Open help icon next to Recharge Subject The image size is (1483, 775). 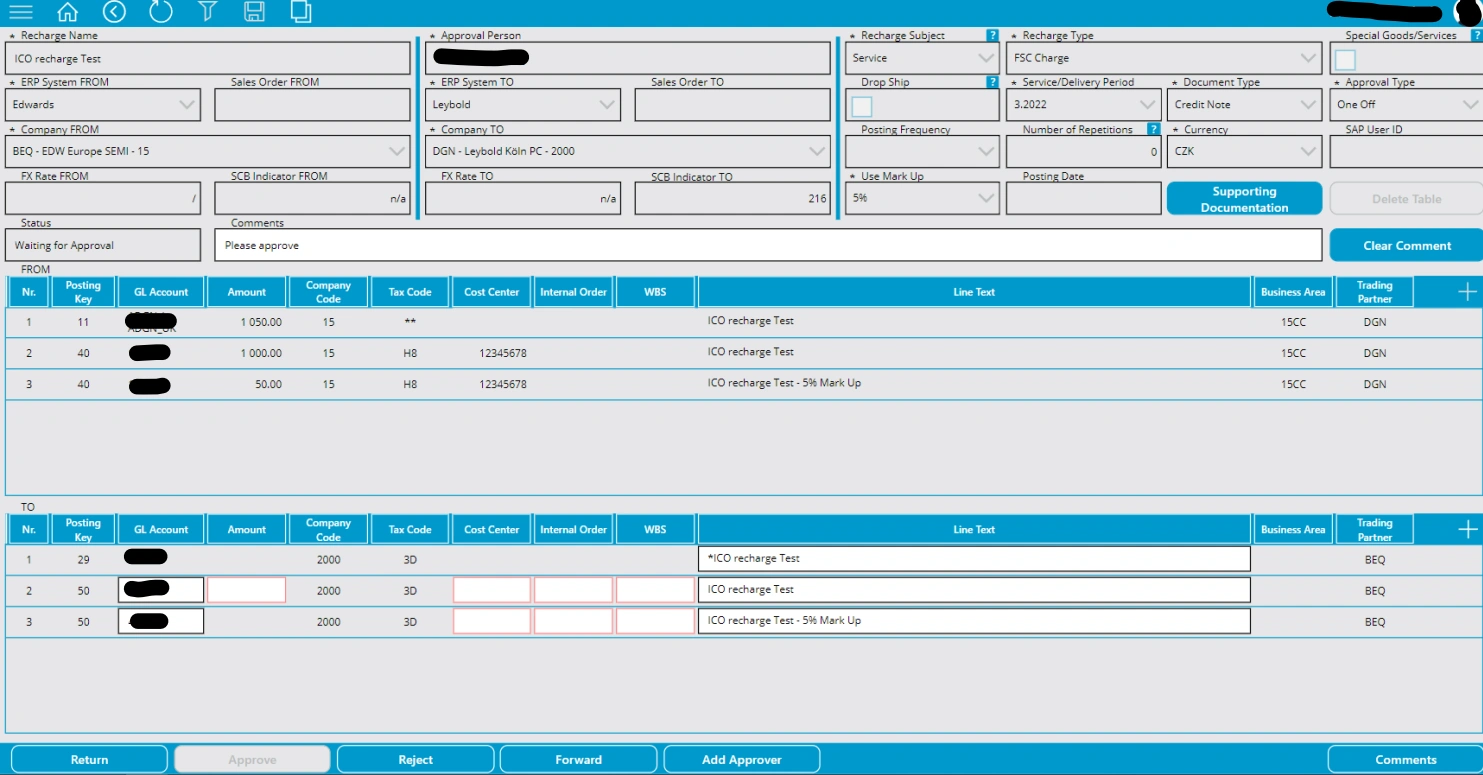tap(992, 35)
